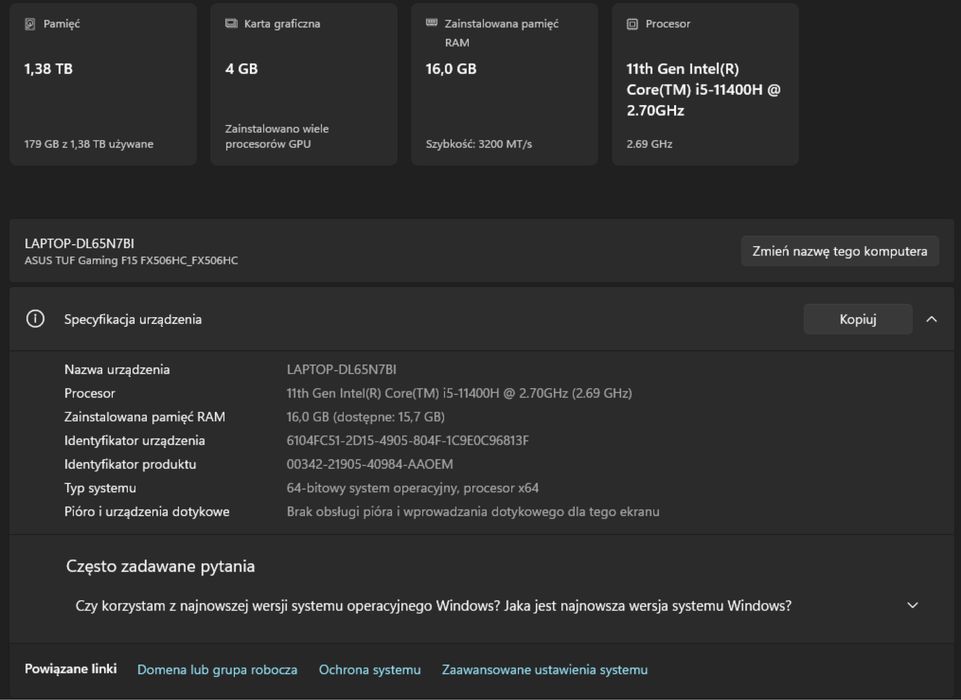Click '11th Gen Intel(R) Core(TM) i5-11400H @ 2.70GHz' card title

click(704, 89)
